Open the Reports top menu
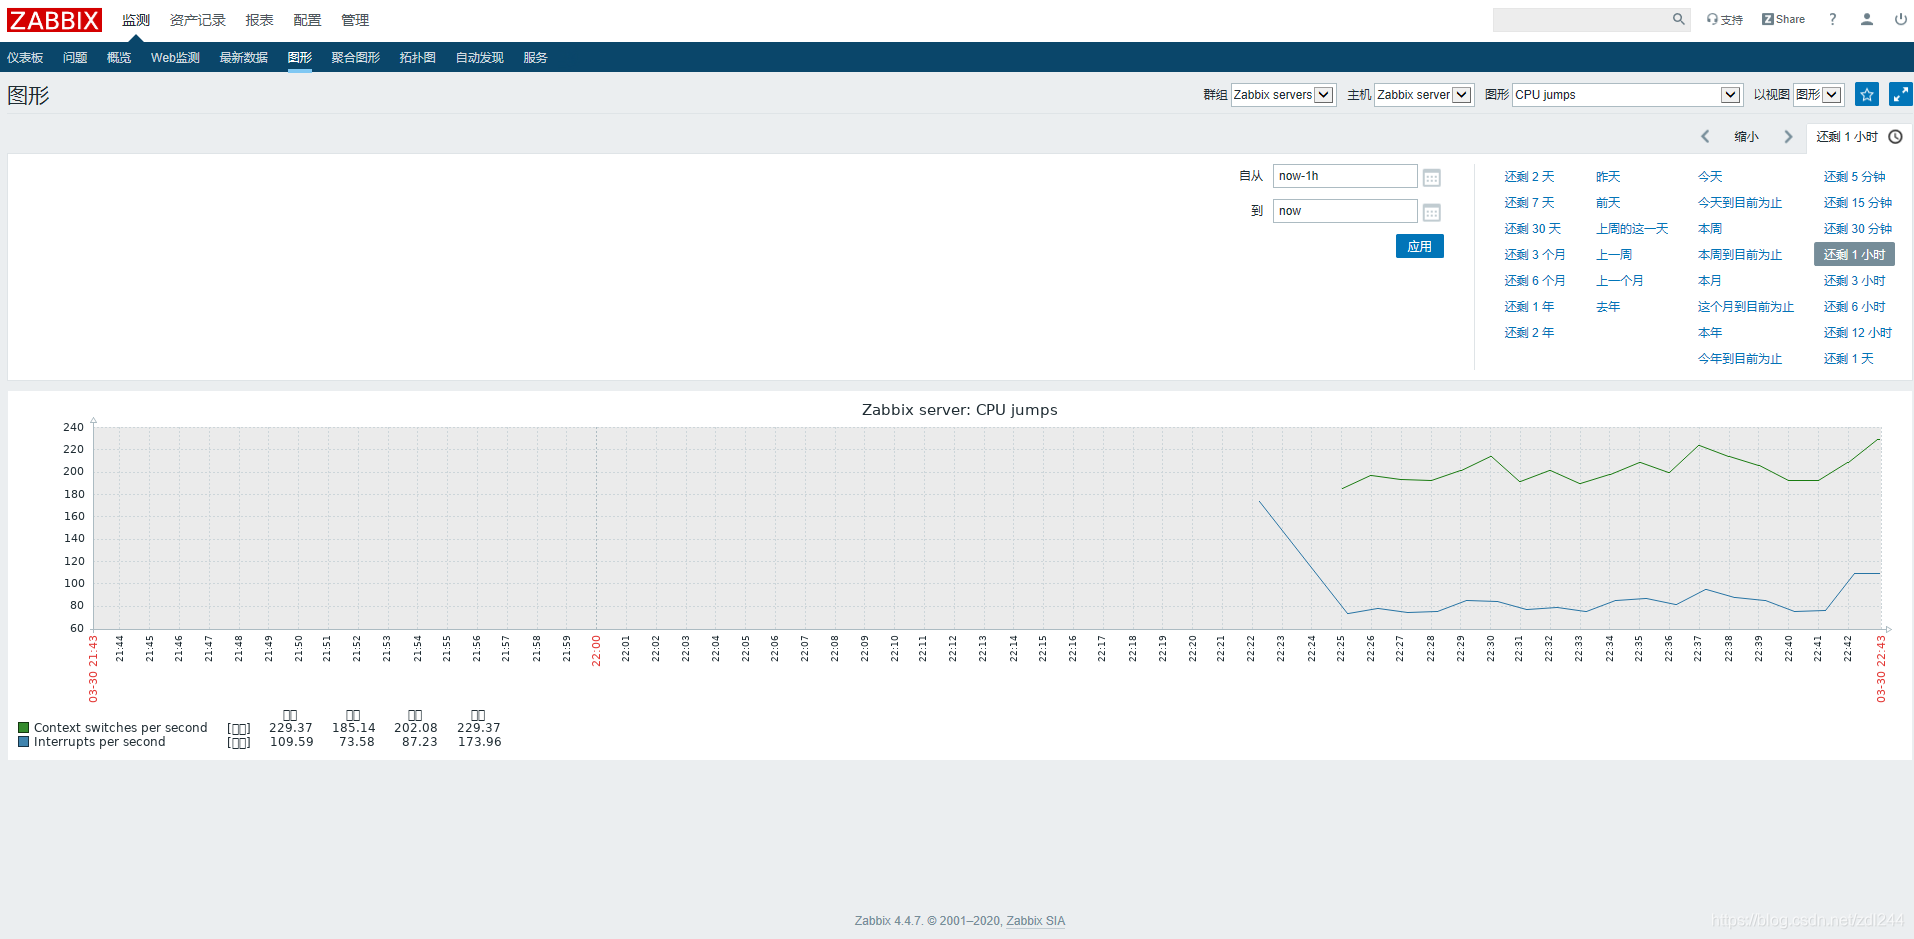This screenshot has height=939, width=1914. [260, 20]
